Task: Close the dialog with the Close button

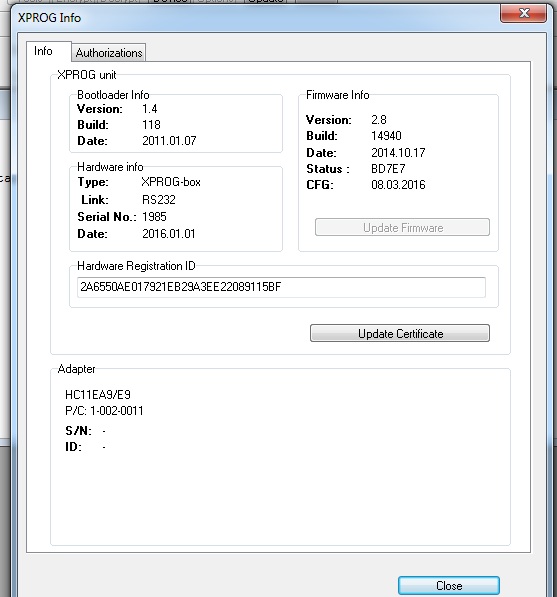Action: (449, 585)
